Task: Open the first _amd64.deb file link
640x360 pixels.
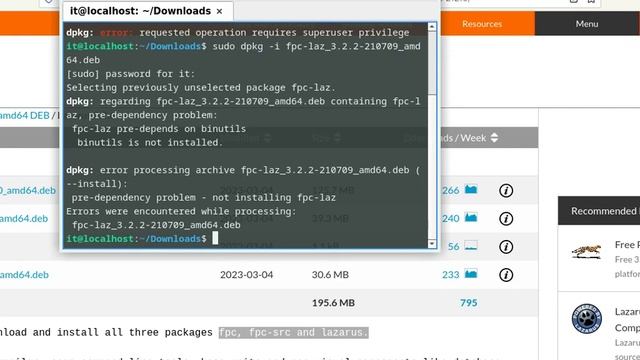Action: [x=28, y=190]
